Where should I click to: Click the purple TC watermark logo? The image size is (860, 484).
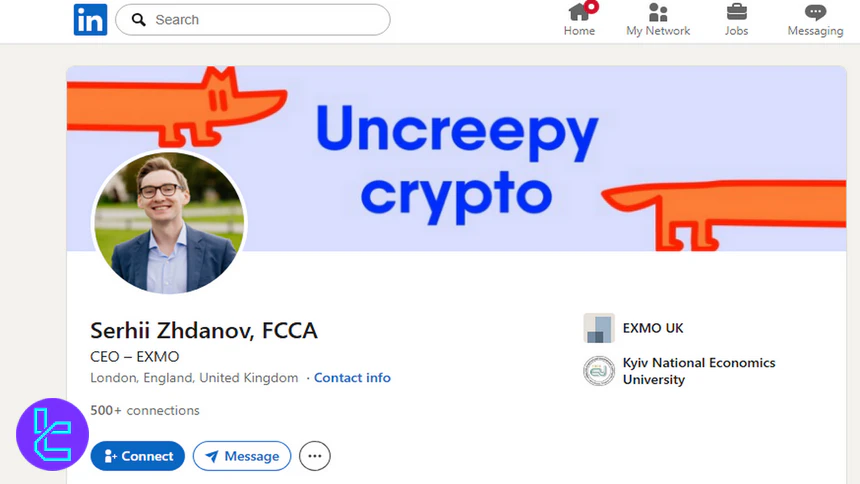[x=53, y=434]
